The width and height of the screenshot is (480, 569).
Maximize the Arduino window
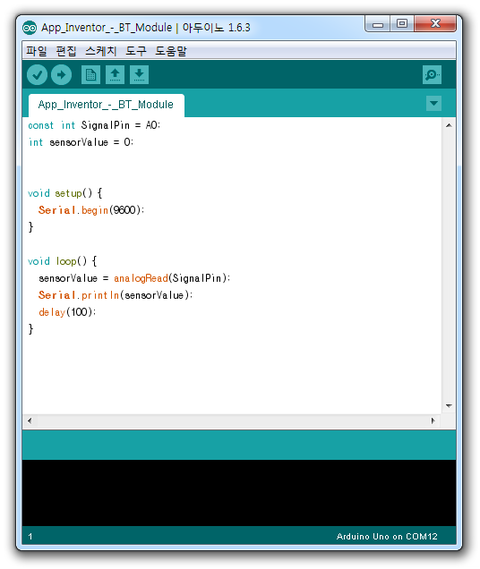pyautogui.click(x=402, y=24)
